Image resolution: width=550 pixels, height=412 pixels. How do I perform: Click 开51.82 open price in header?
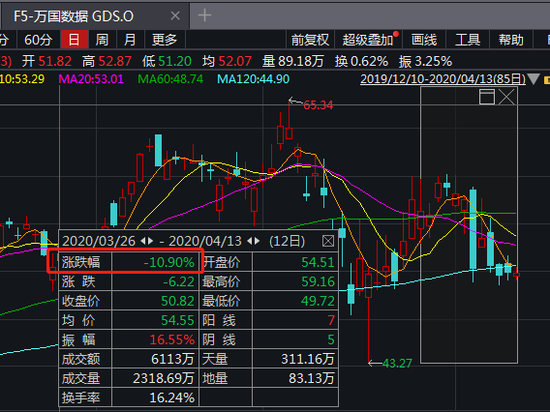pos(47,61)
